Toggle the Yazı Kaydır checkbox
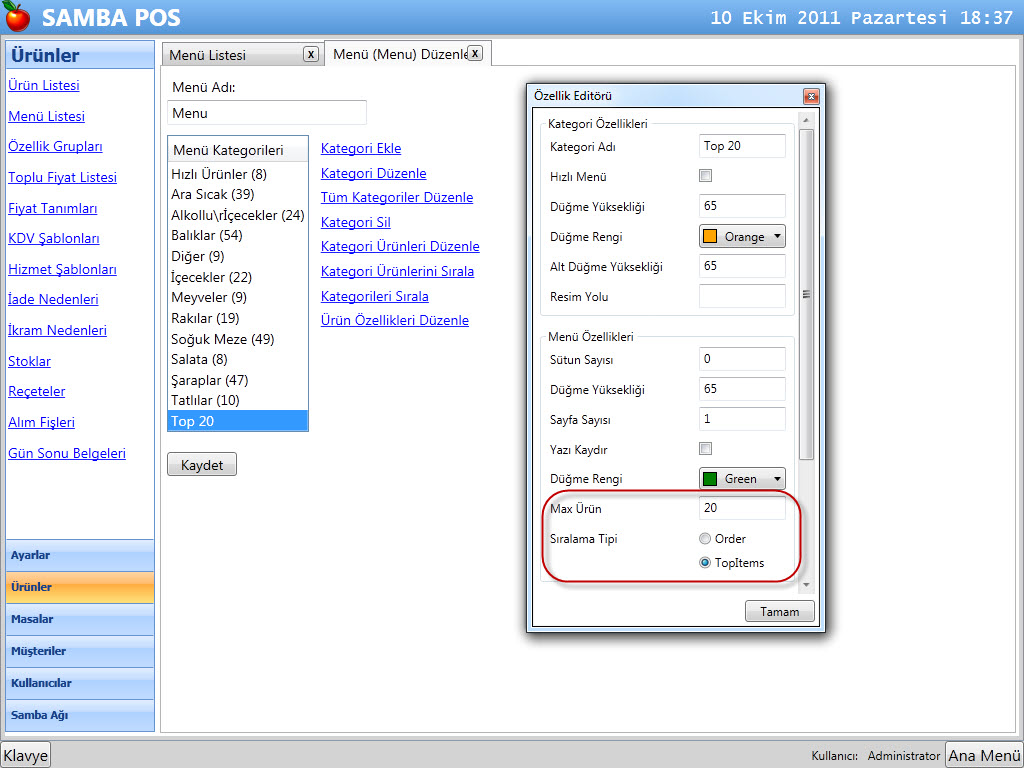 tap(705, 448)
